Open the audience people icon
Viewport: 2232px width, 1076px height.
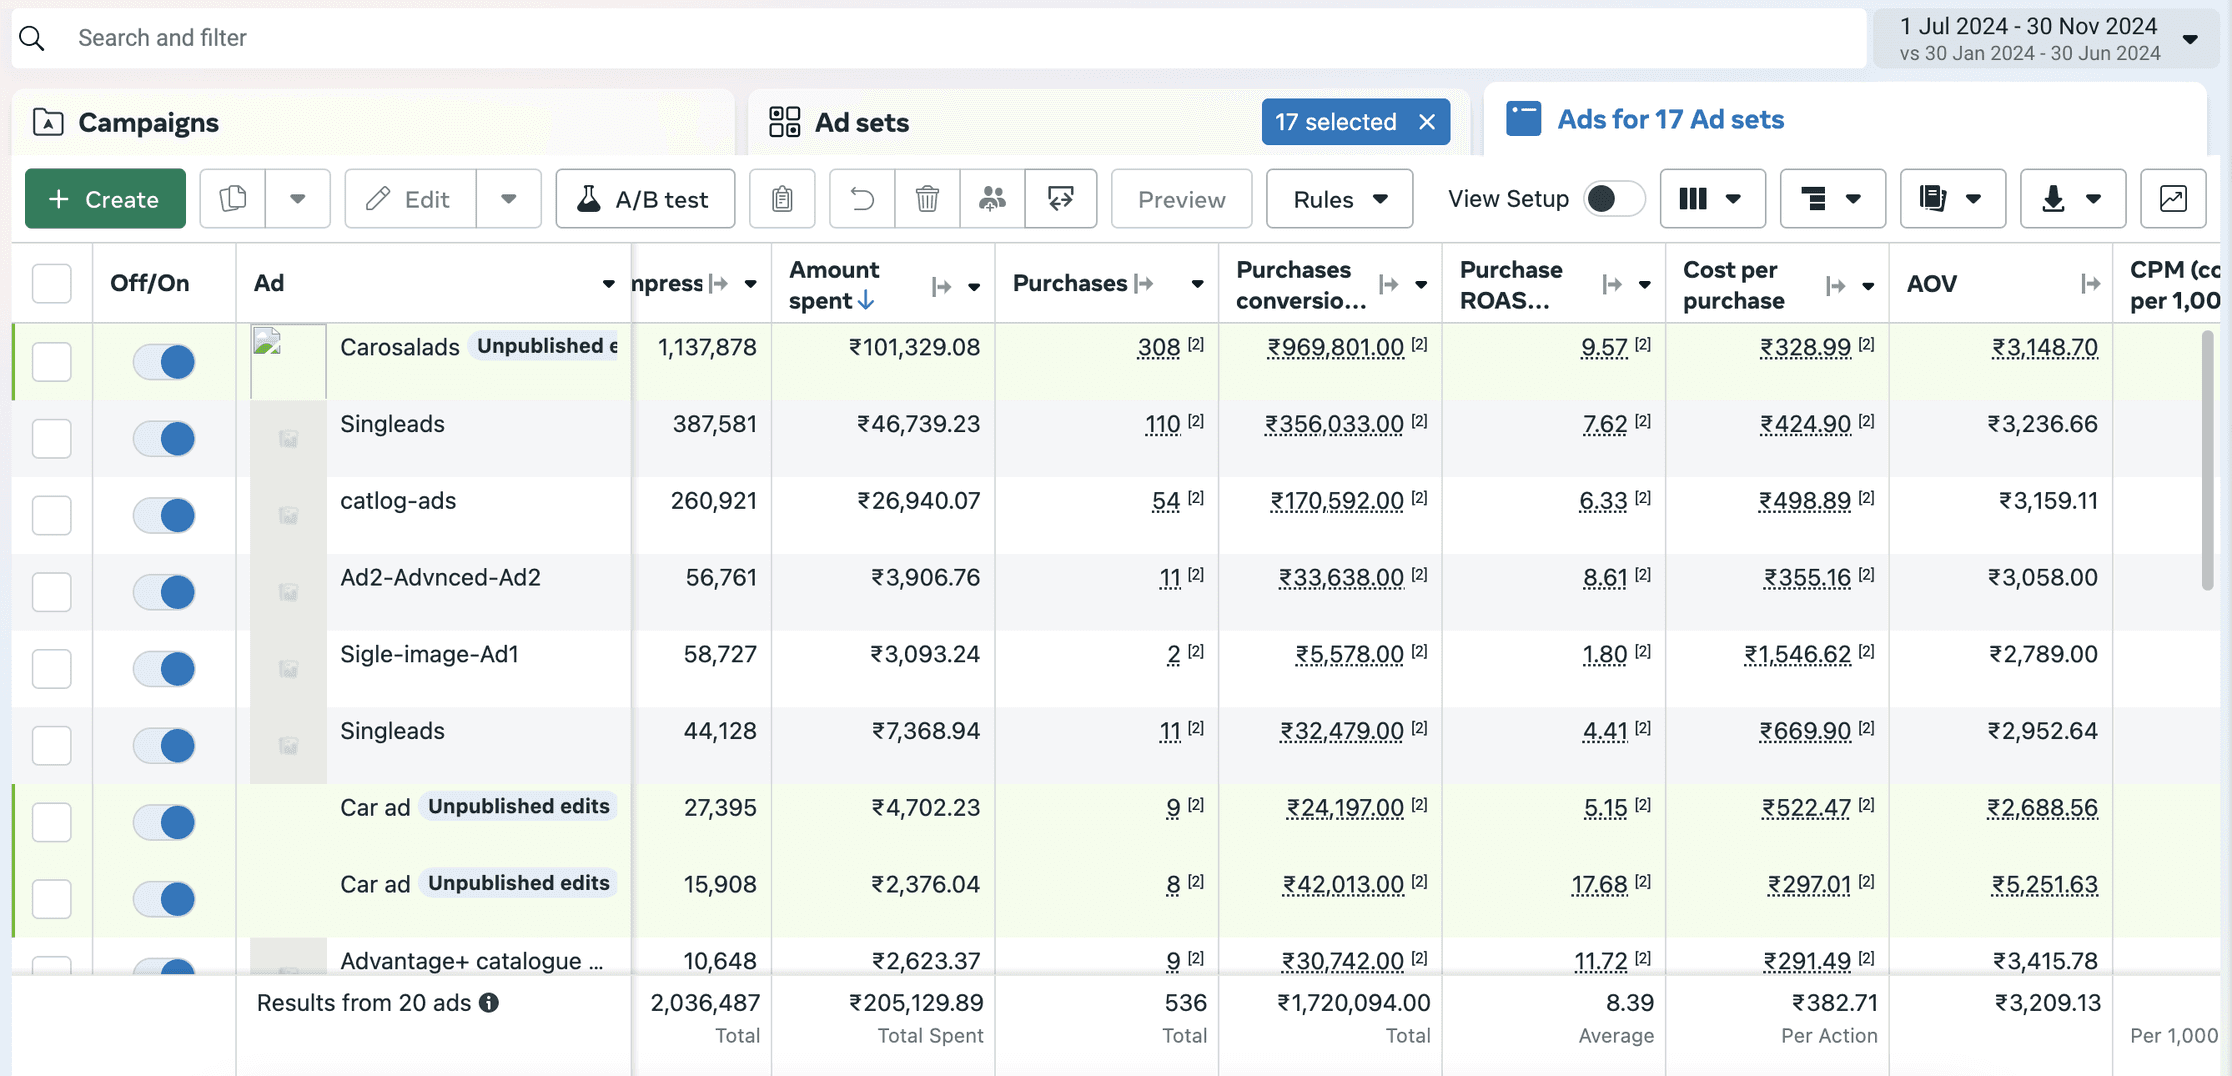tap(992, 199)
